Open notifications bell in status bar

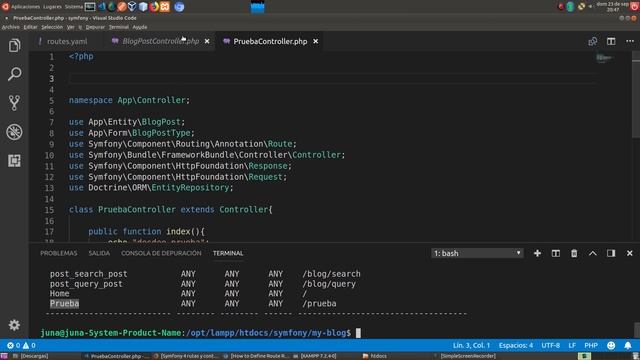click(x=628, y=345)
